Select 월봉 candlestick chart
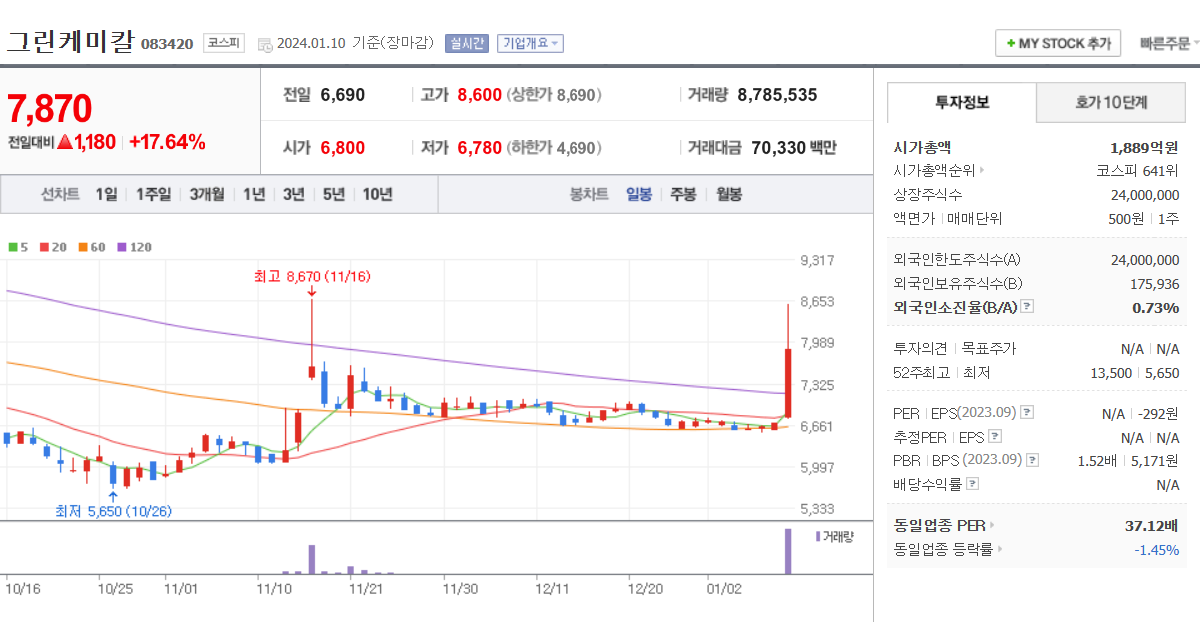 tap(729, 194)
